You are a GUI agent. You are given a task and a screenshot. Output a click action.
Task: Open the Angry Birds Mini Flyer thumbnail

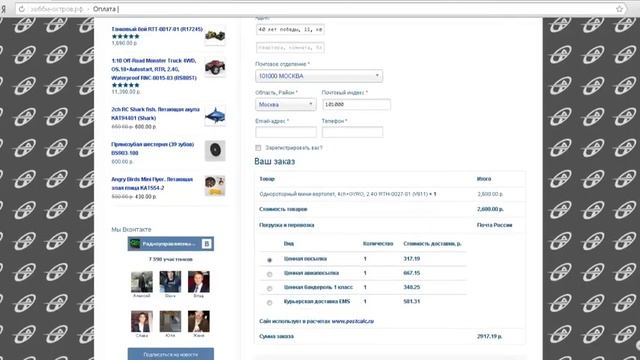(215, 186)
